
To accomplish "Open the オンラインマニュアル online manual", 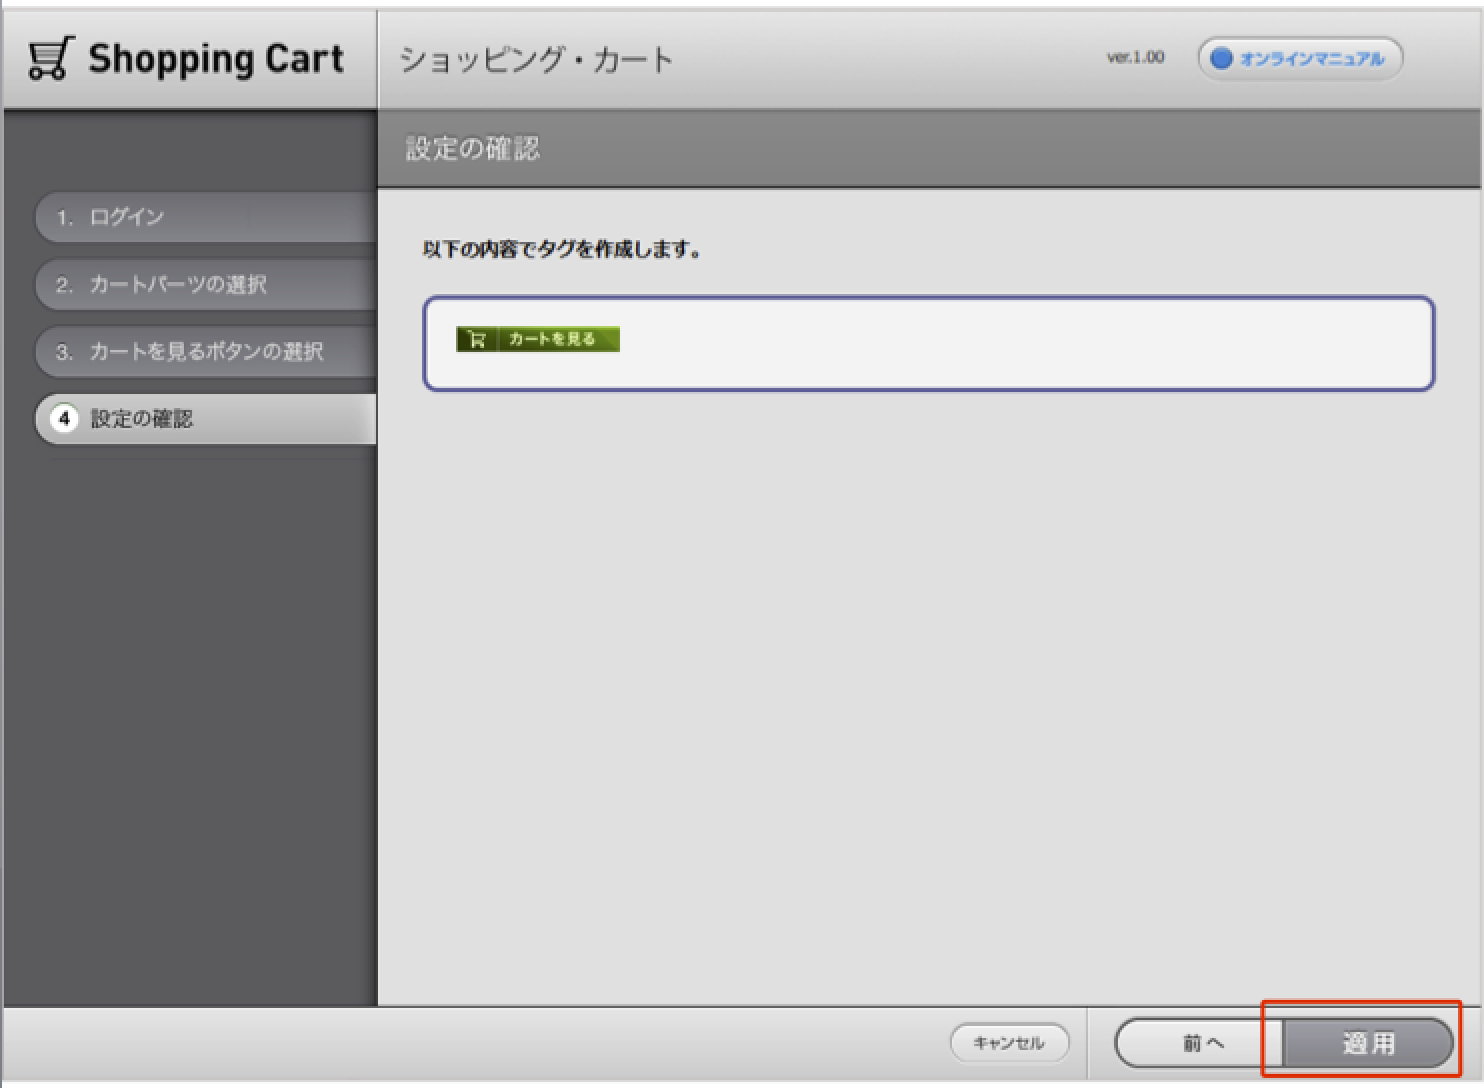I will click(1300, 58).
